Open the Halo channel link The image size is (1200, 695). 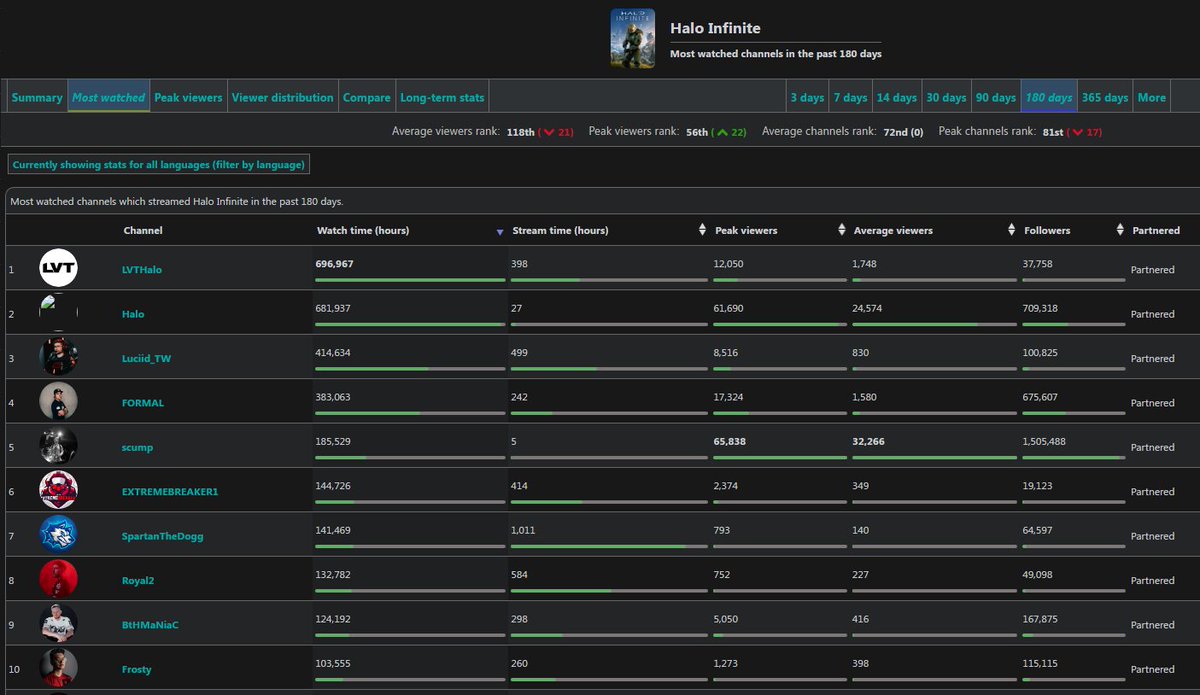pos(133,314)
